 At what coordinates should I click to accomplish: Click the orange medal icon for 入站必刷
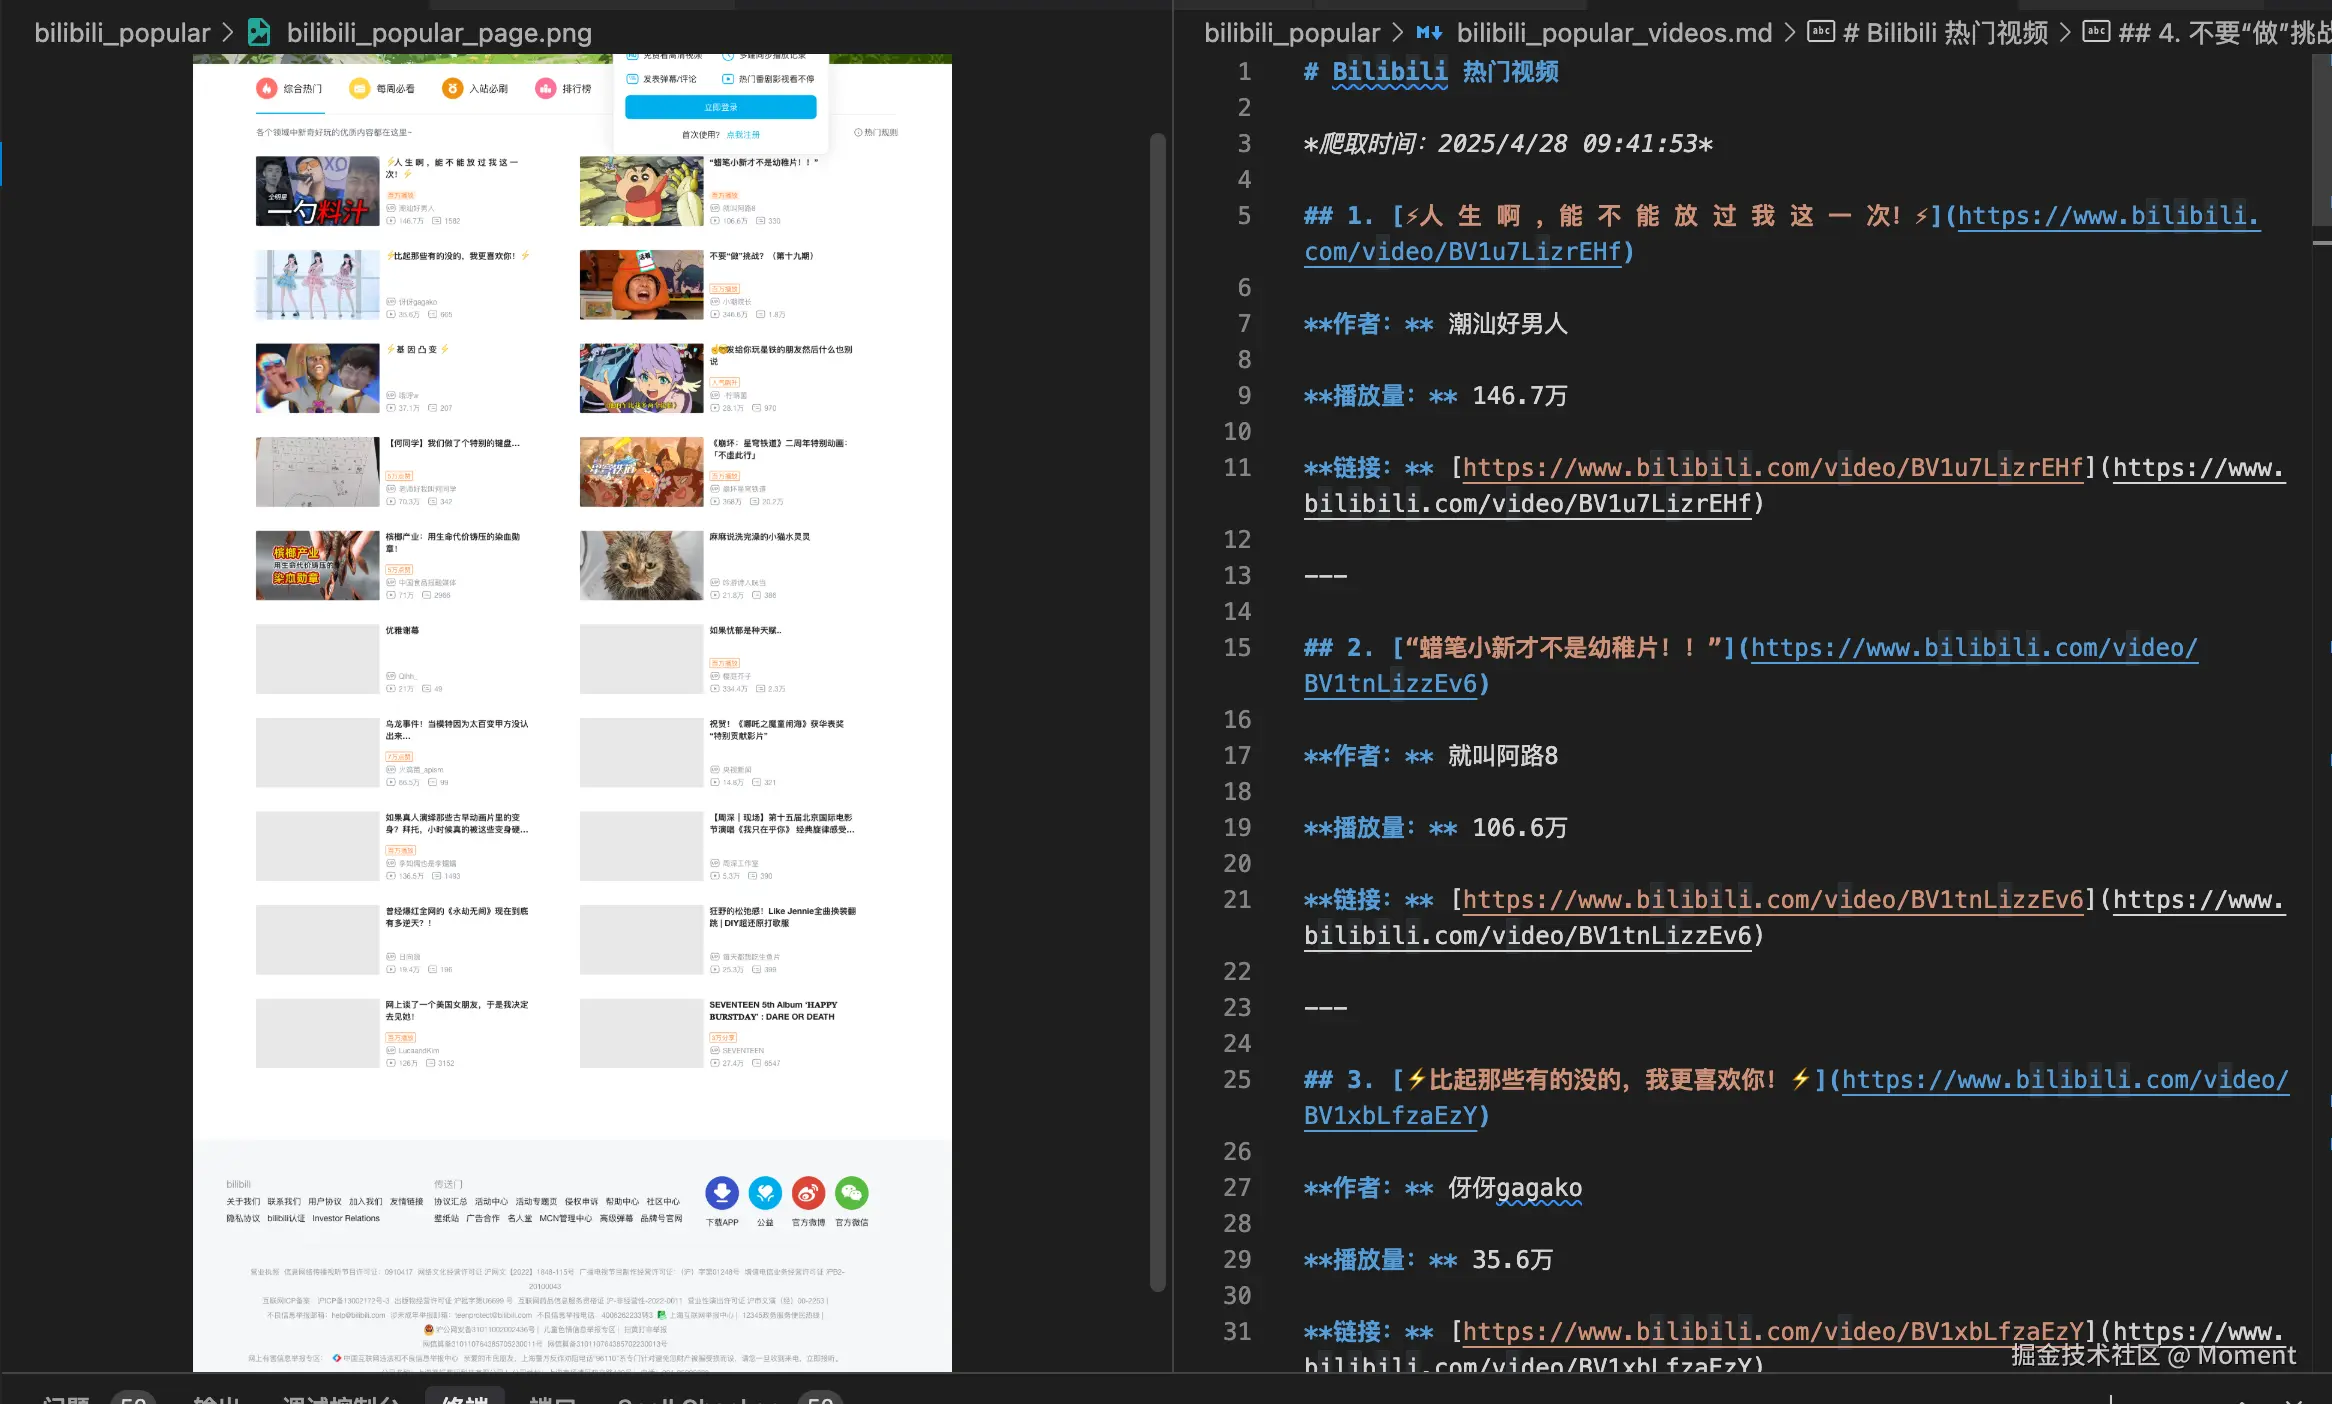tap(452, 89)
